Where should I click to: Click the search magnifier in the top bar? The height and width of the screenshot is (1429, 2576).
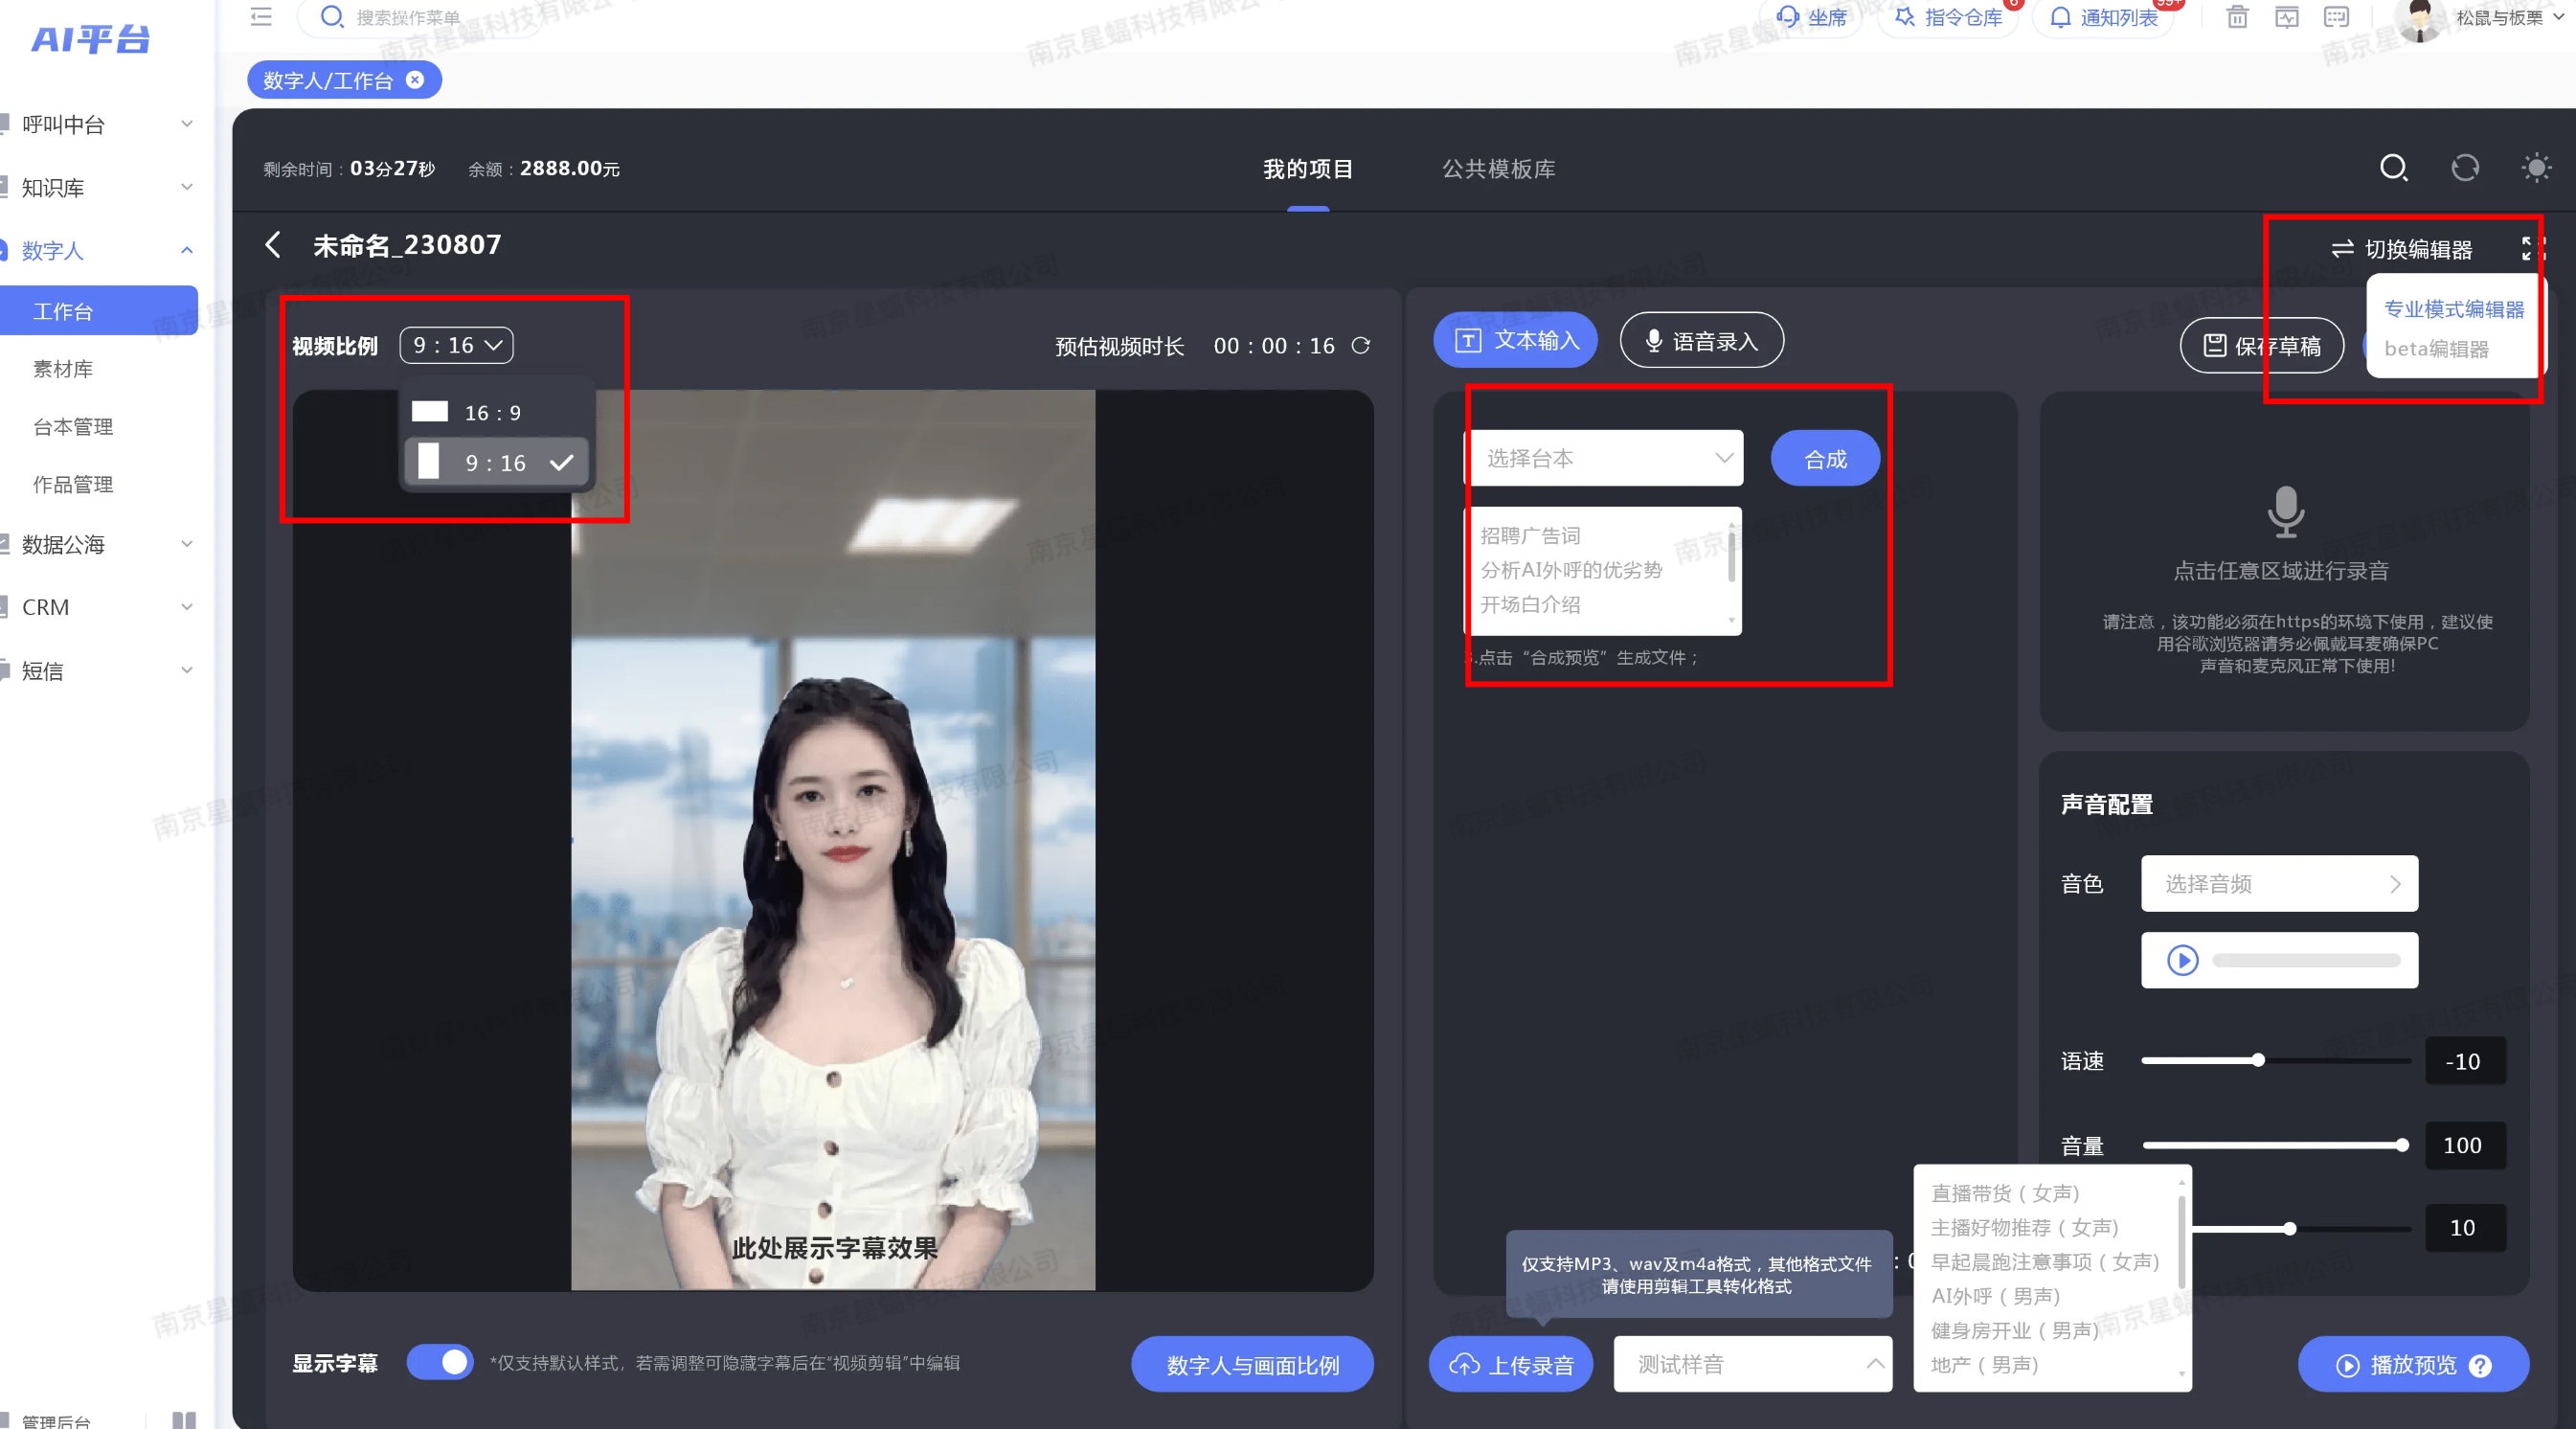click(331, 17)
